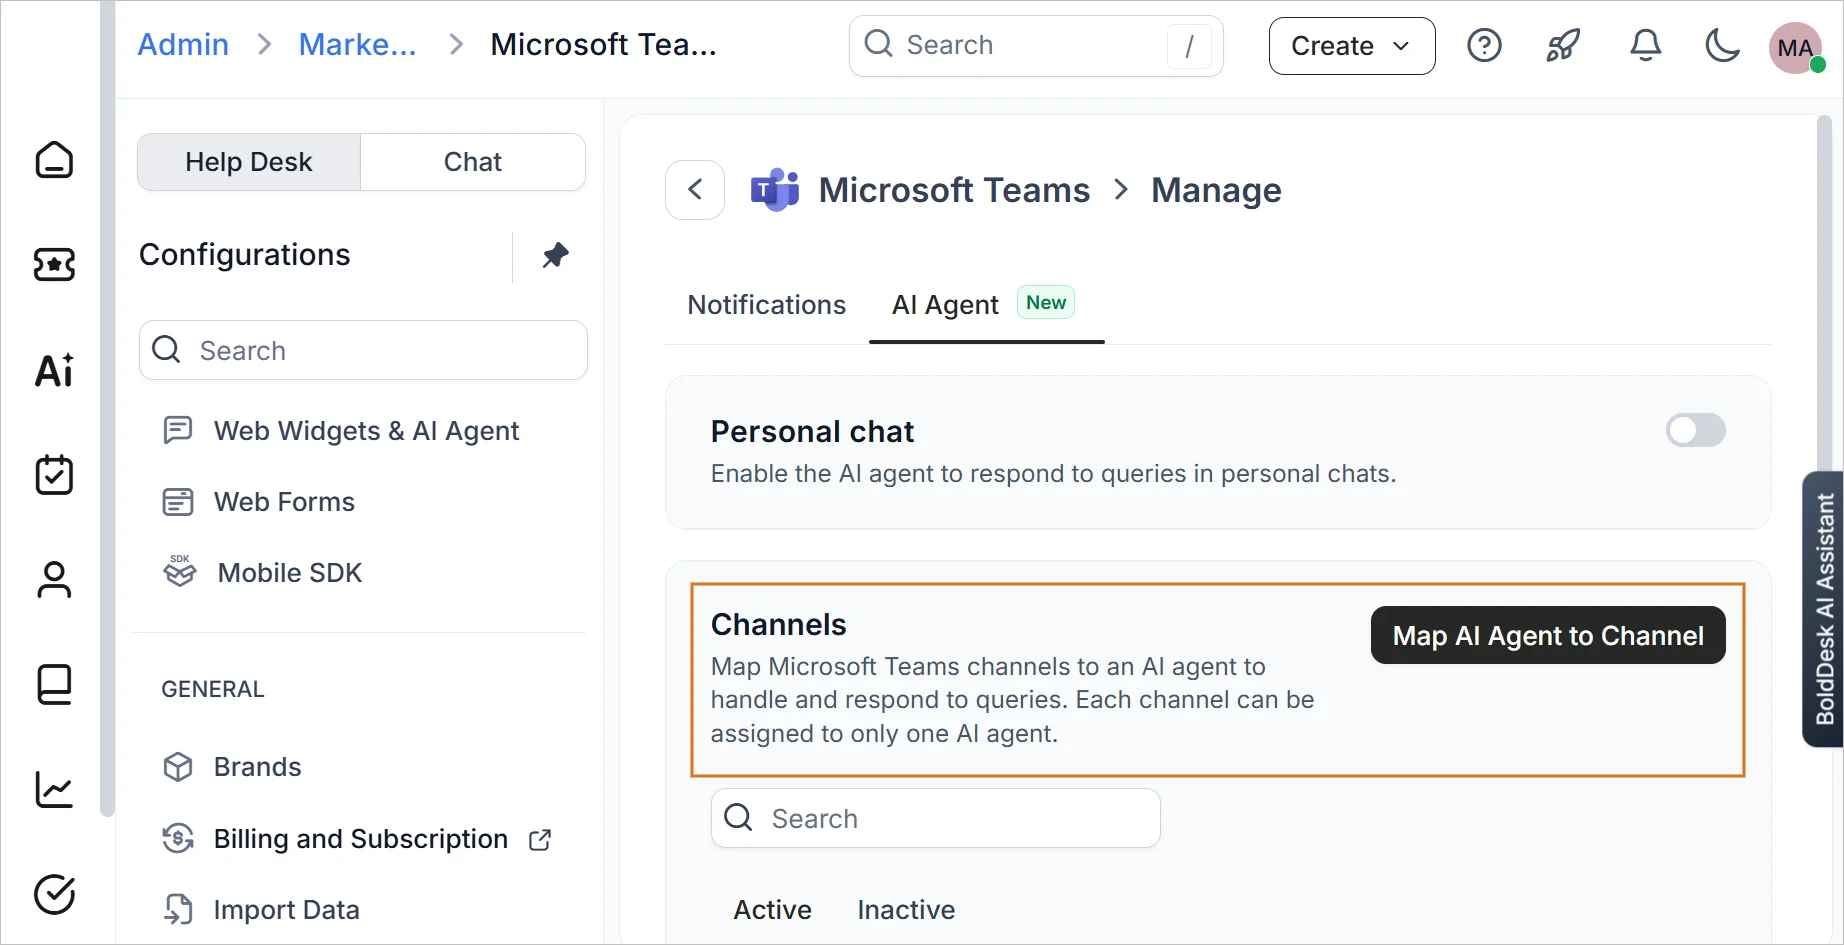Open the MA user avatar menu
The width and height of the screenshot is (1844, 945).
click(x=1795, y=47)
